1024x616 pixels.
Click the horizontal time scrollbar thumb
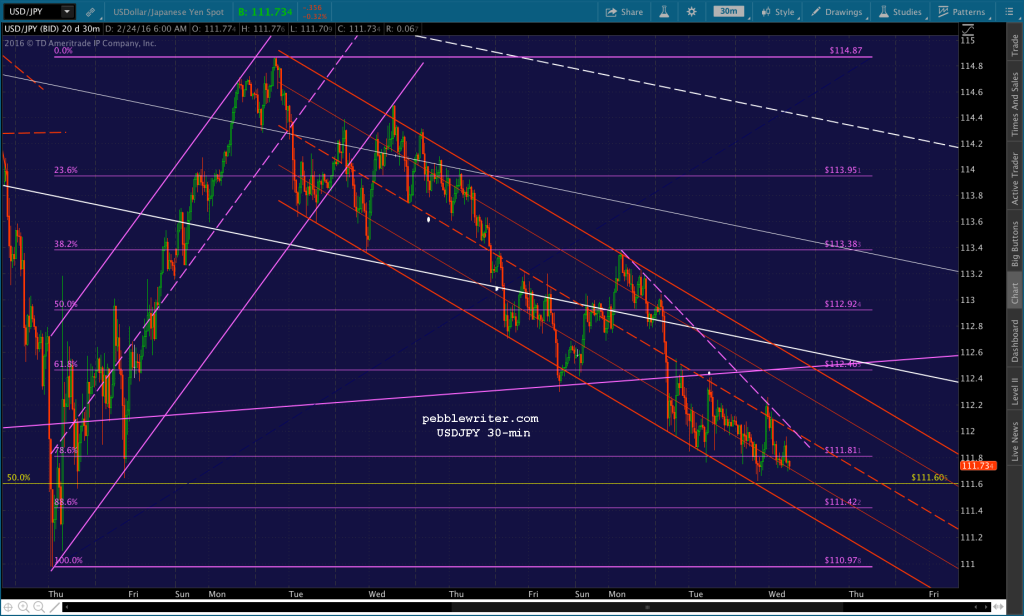pos(647,607)
